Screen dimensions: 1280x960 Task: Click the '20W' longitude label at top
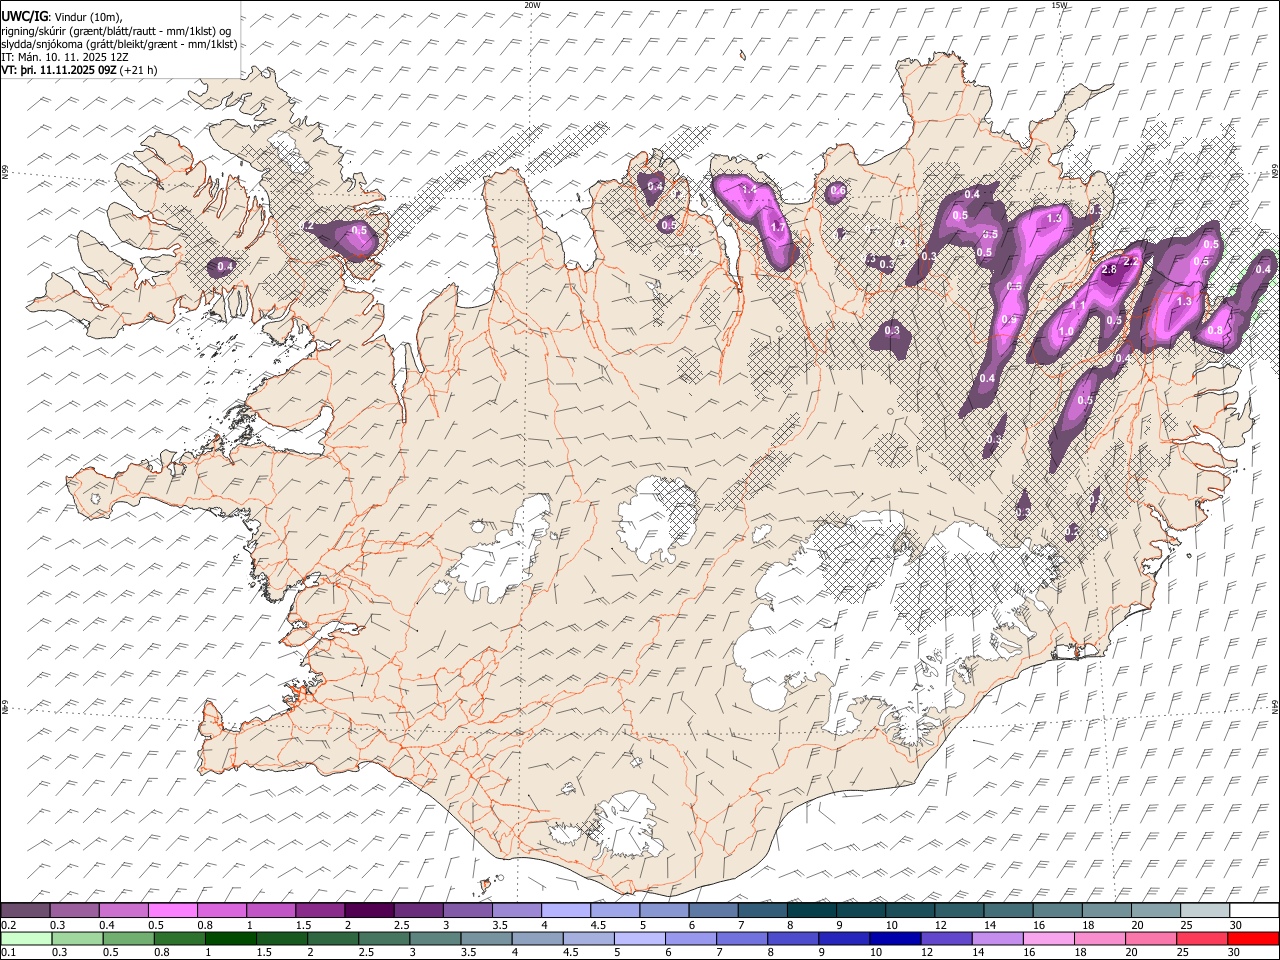[x=532, y=5]
